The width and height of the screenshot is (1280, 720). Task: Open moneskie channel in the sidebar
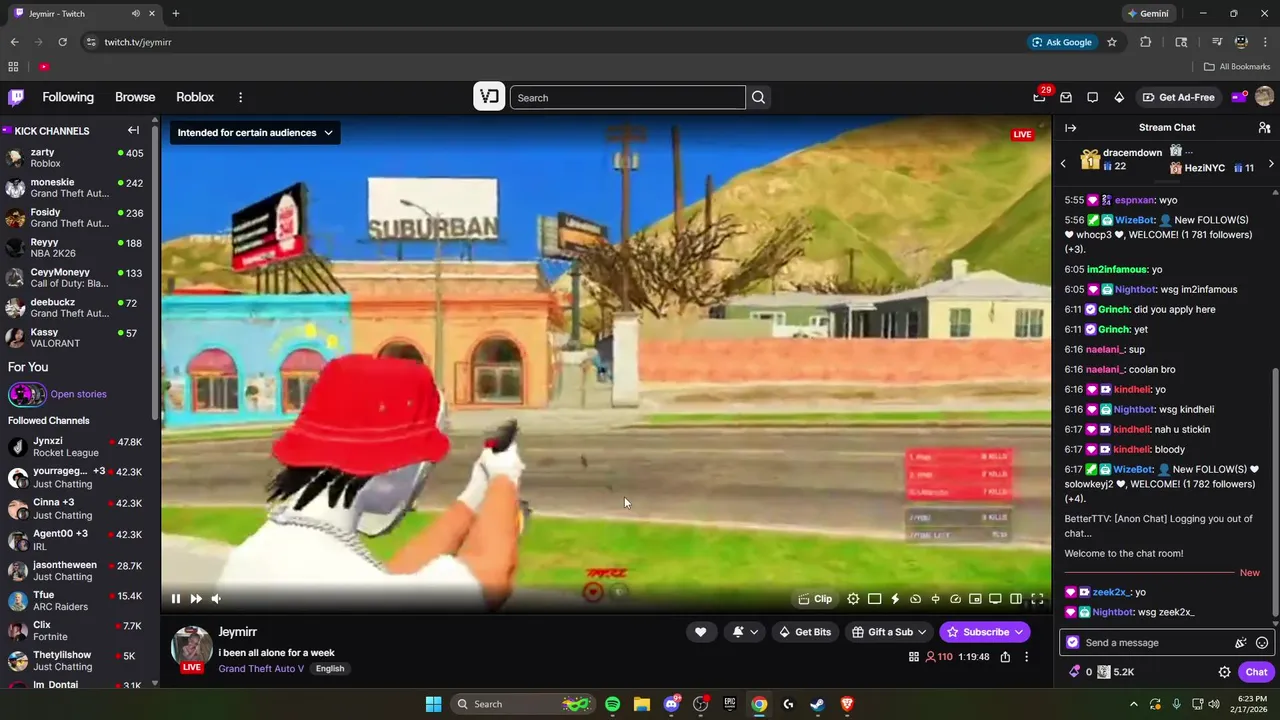(75, 188)
